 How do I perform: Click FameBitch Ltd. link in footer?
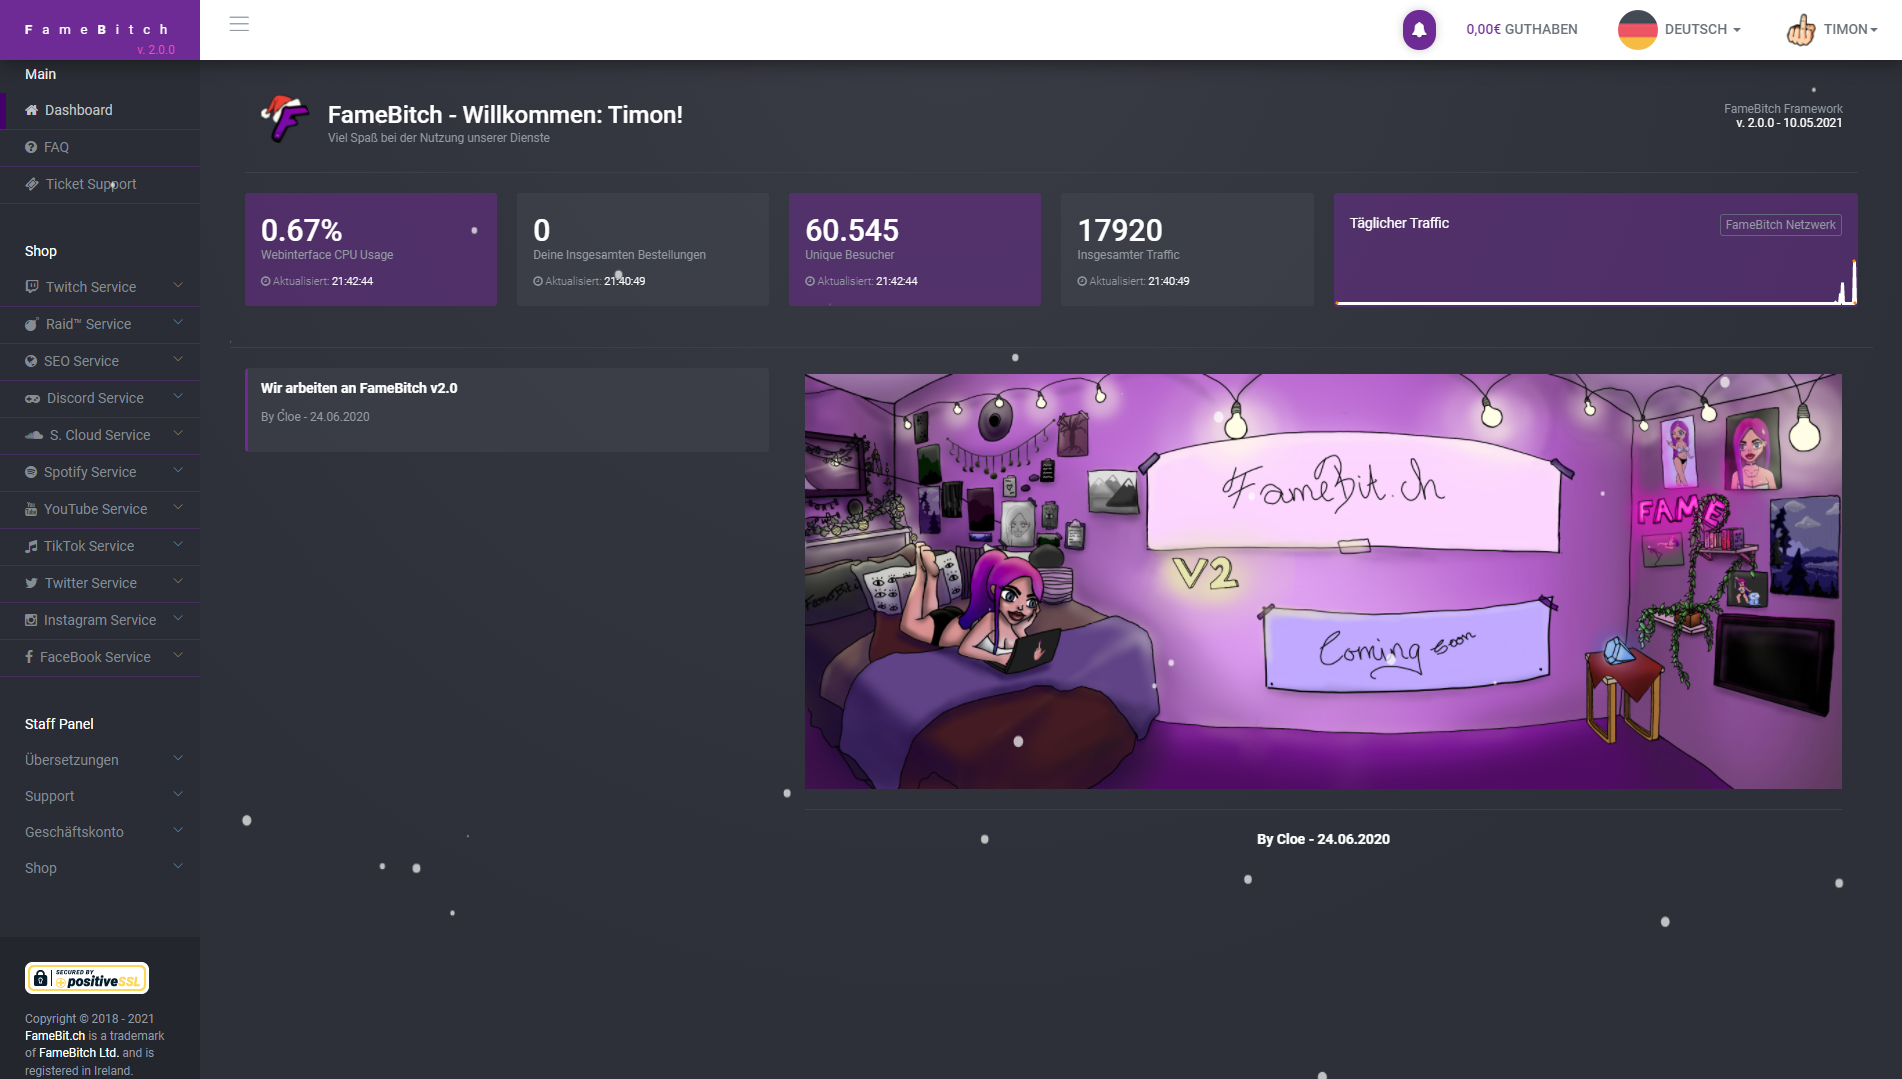coord(79,1053)
